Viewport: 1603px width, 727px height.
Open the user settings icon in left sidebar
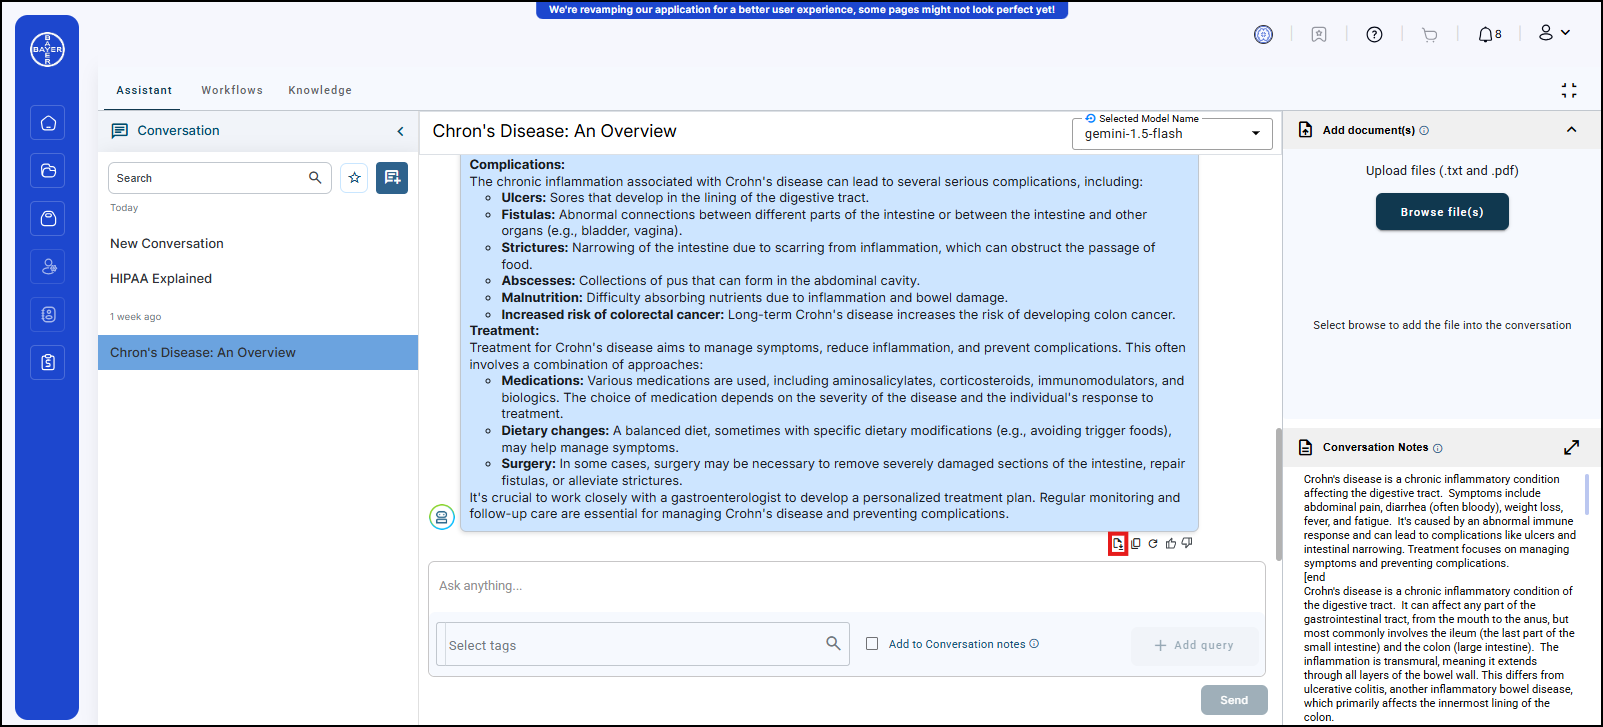[47, 267]
